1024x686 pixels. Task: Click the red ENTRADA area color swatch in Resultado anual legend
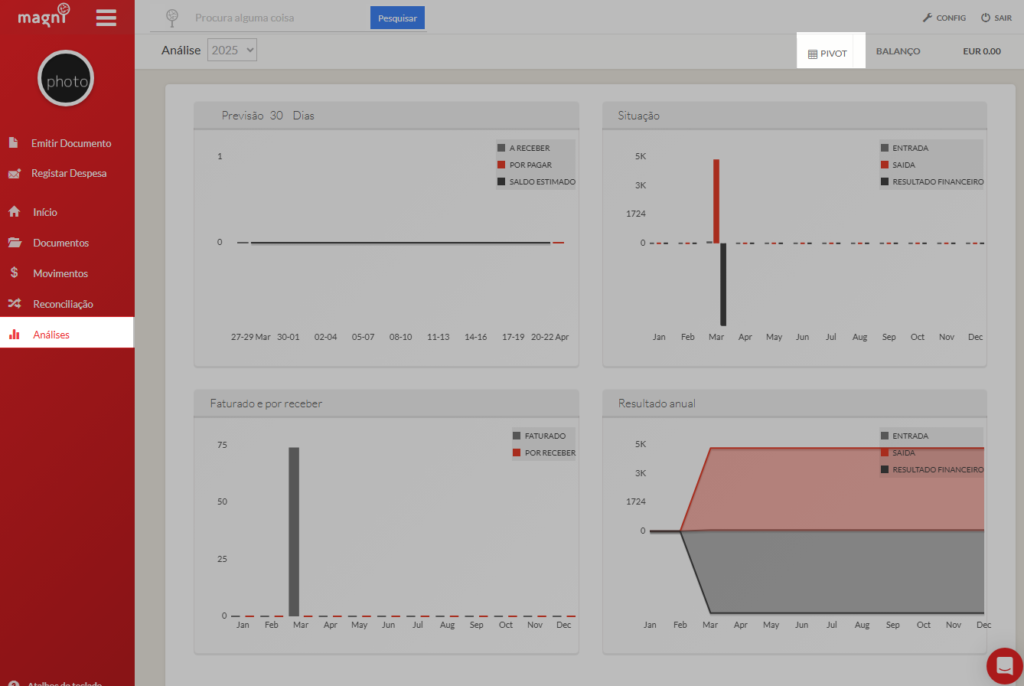click(885, 436)
